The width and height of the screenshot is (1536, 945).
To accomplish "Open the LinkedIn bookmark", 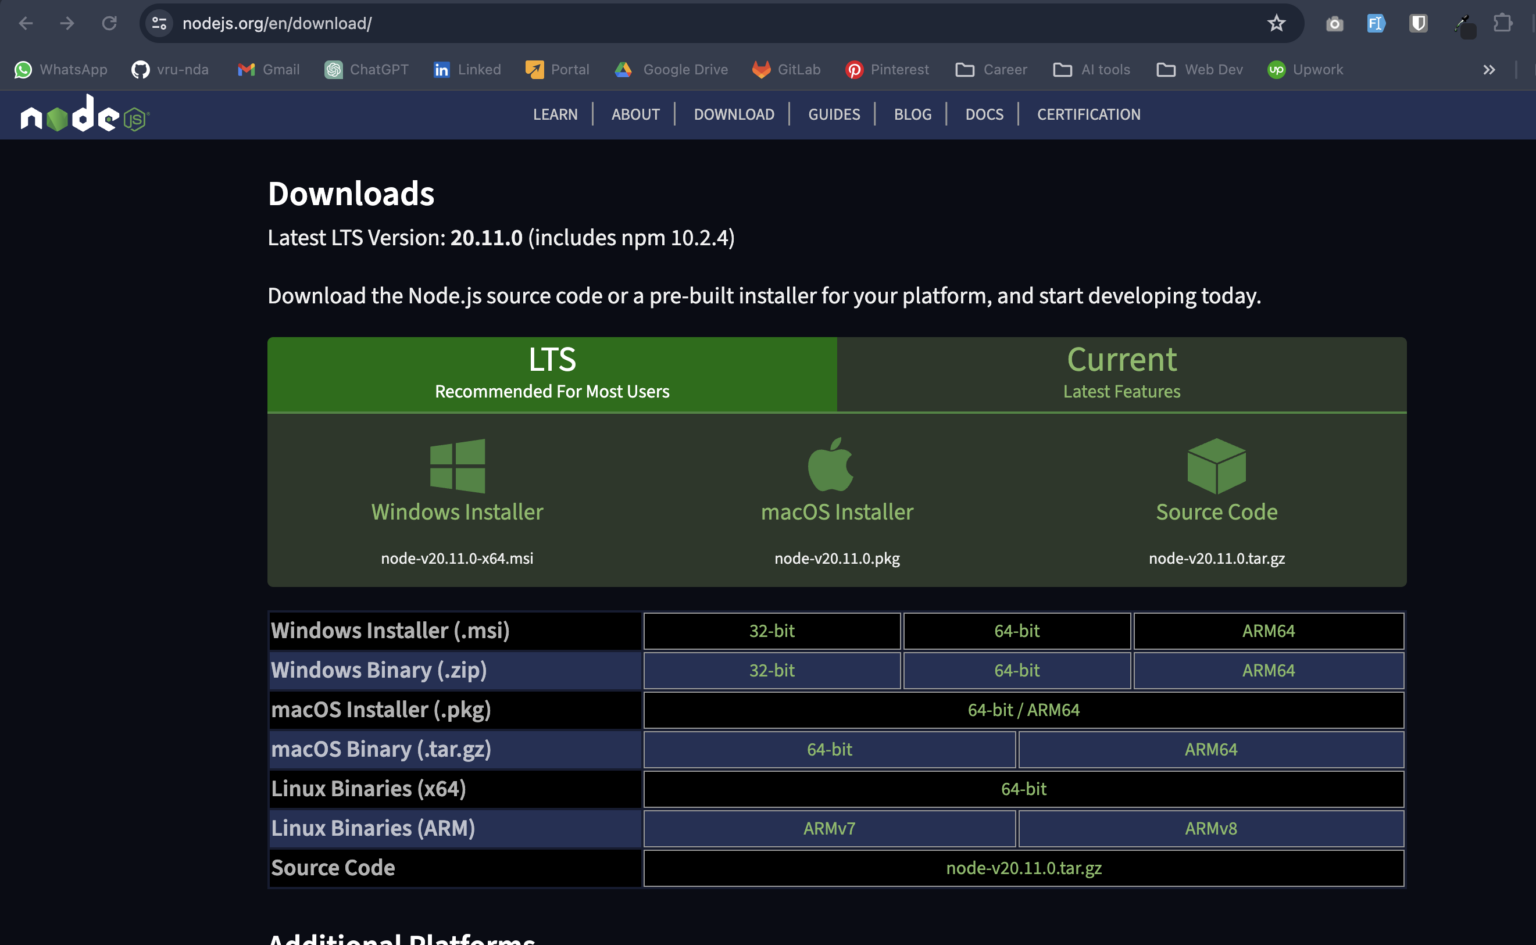I will 467,69.
